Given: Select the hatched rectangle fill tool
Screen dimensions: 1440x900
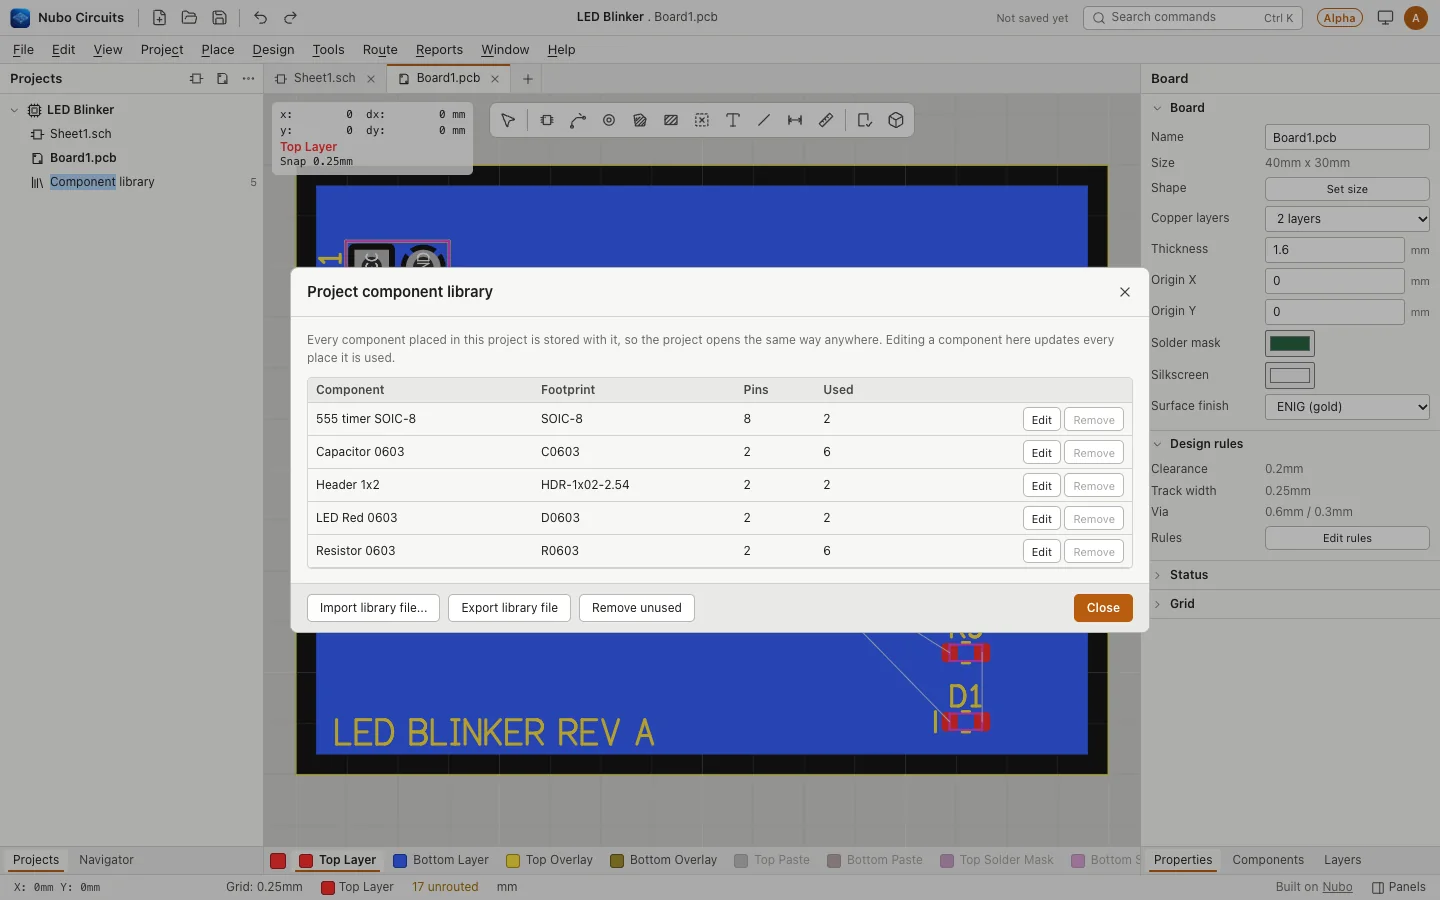Looking at the screenshot, I should click(671, 120).
